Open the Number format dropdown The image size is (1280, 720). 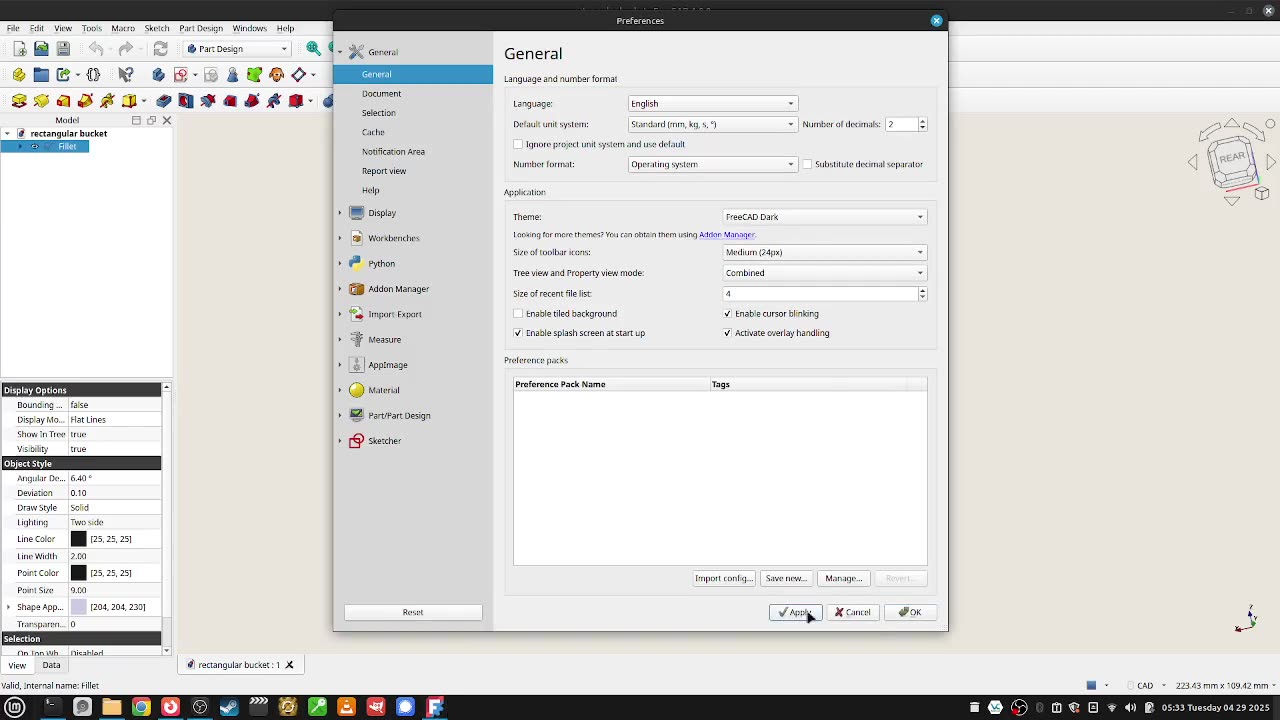712,165
